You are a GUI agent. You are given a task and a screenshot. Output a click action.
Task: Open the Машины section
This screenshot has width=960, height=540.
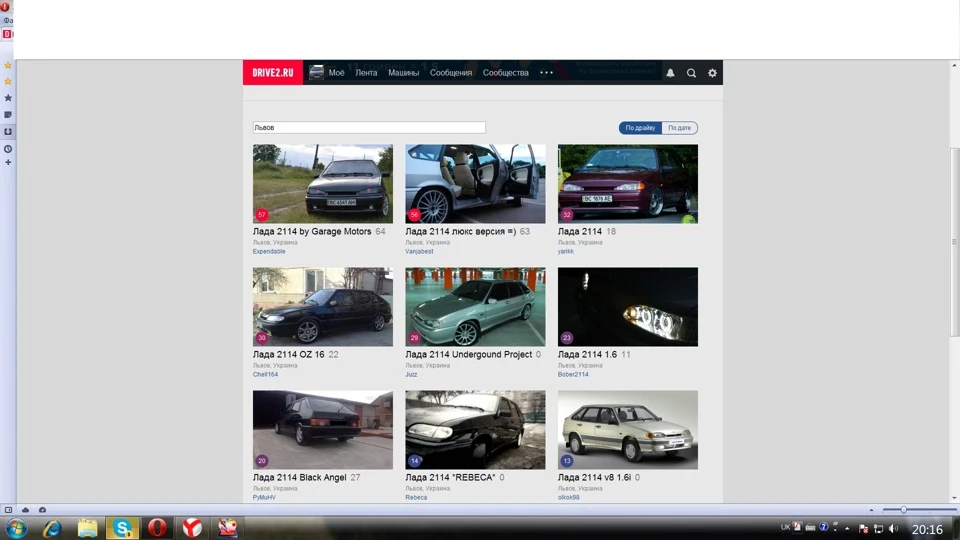(x=403, y=72)
